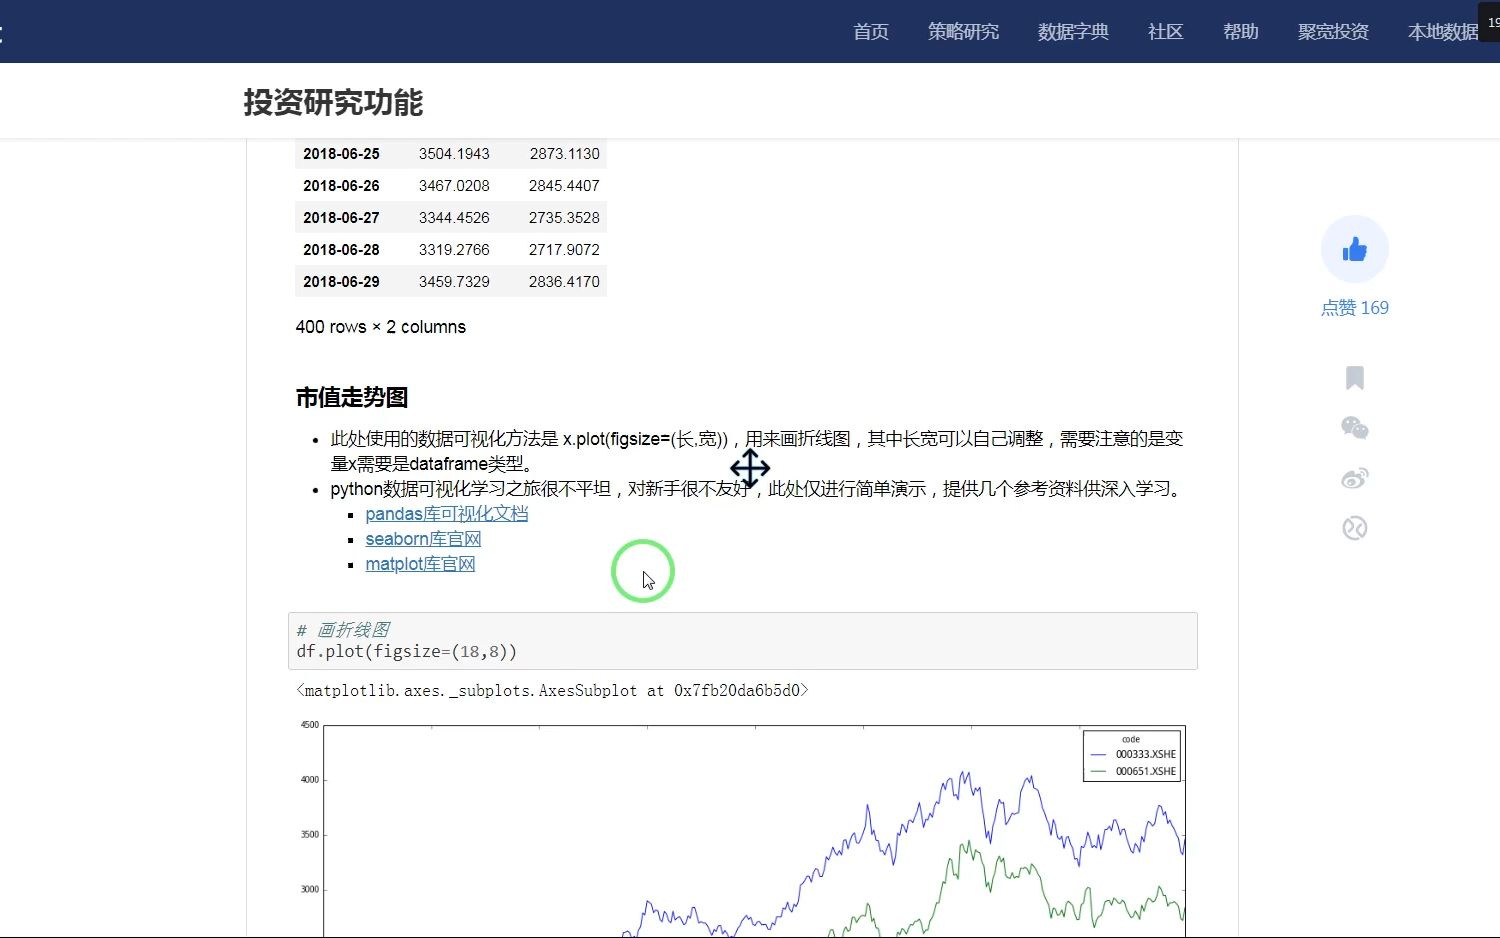Click the value 3319.2766 in the table
The height and width of the screenshot is (938, 1500).
click(x=454, y=250)
